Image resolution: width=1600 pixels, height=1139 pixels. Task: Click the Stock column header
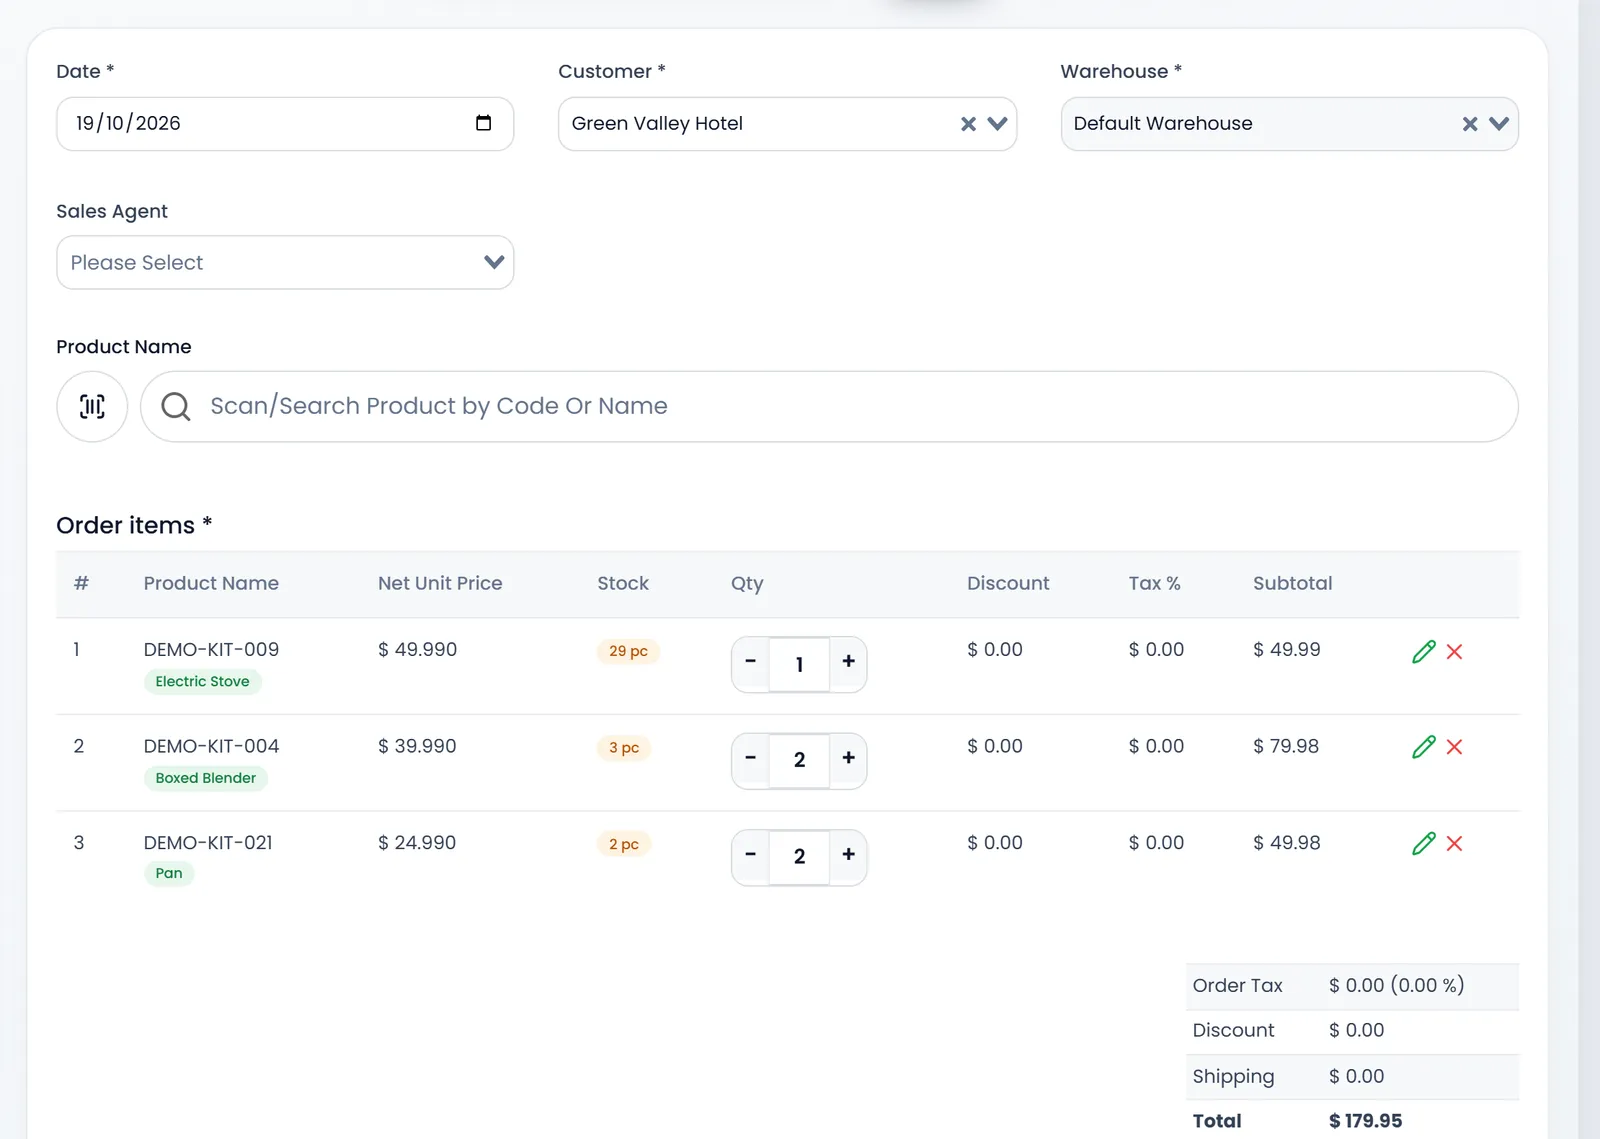pyautogui.click(x=623, y=583)
